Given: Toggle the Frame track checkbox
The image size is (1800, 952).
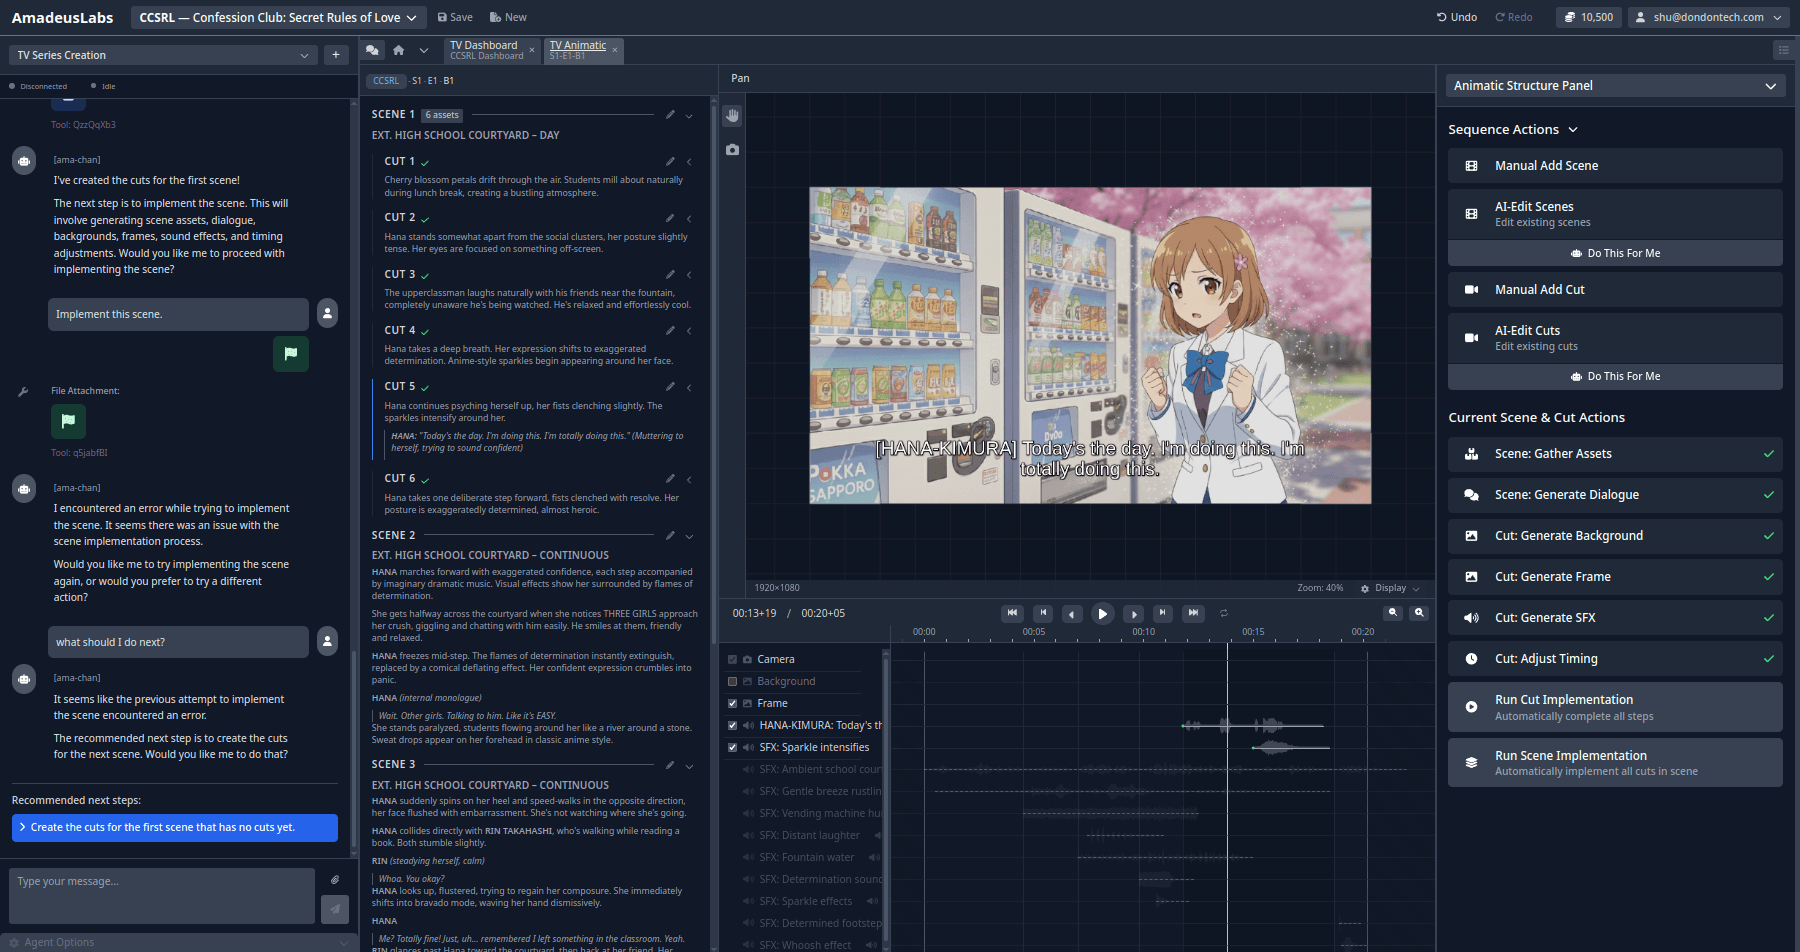Looking at the screenshot, I should pyautogui.click(x=732, y=703).
